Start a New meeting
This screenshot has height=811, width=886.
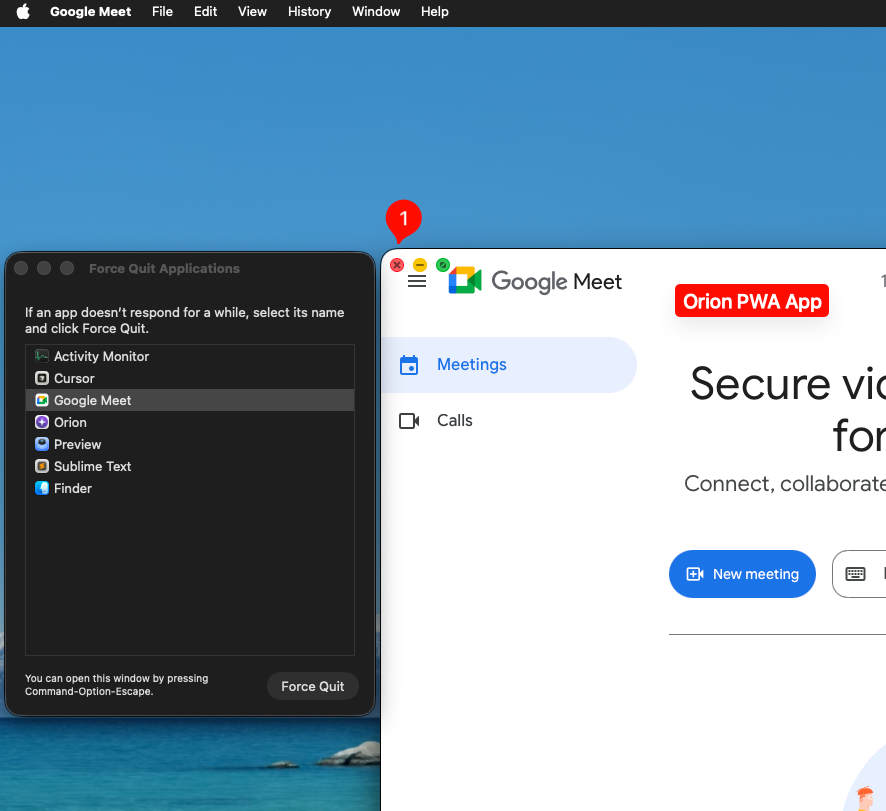click(x=742, y=574)
